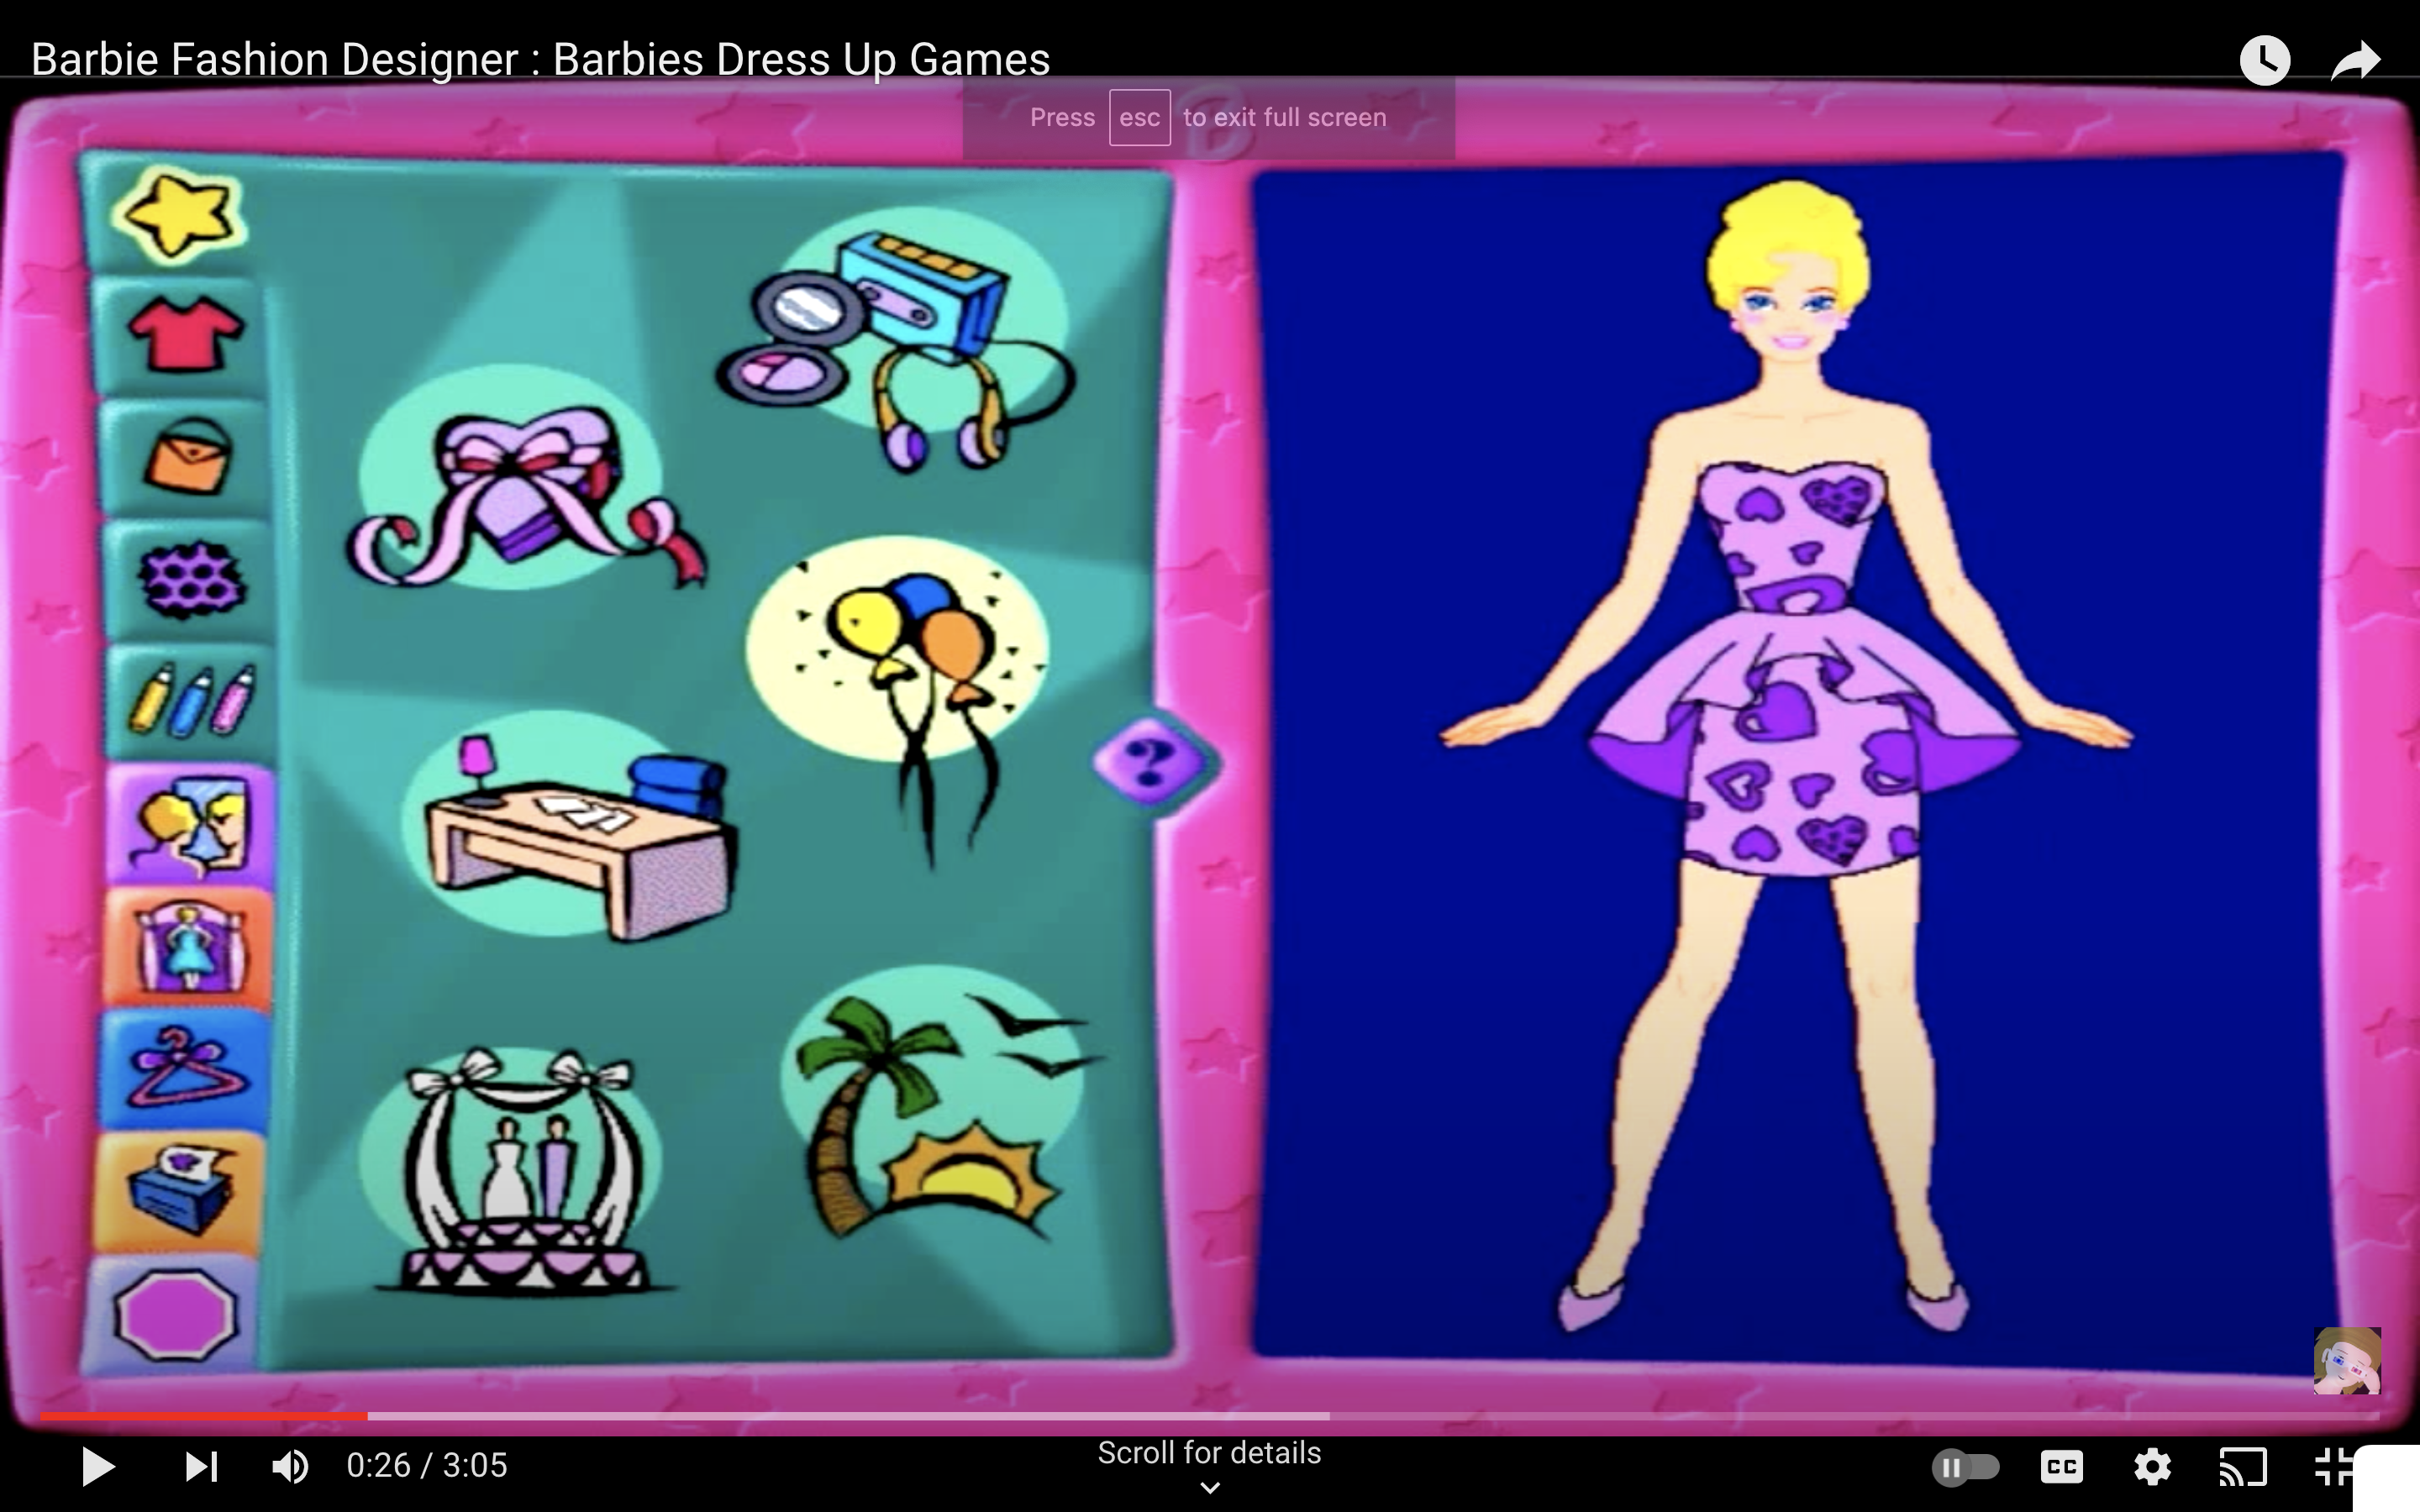Cast the video to a device
The image size is (2420, 1512).
[2243, 1467]
